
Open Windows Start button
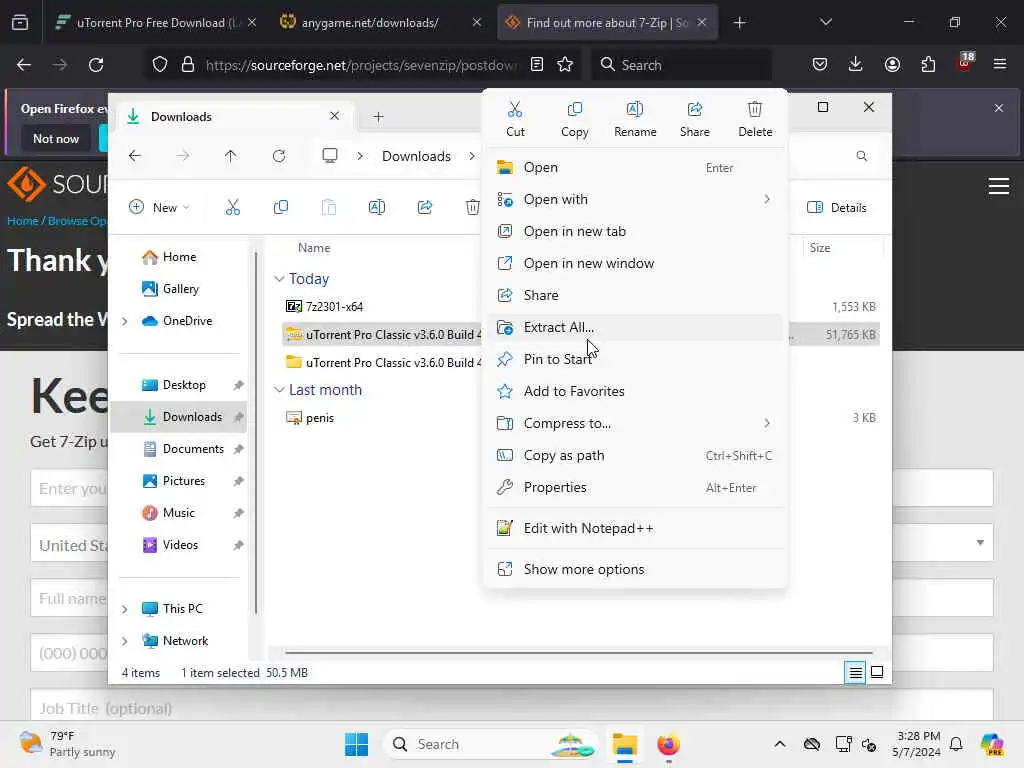point(357,744)
